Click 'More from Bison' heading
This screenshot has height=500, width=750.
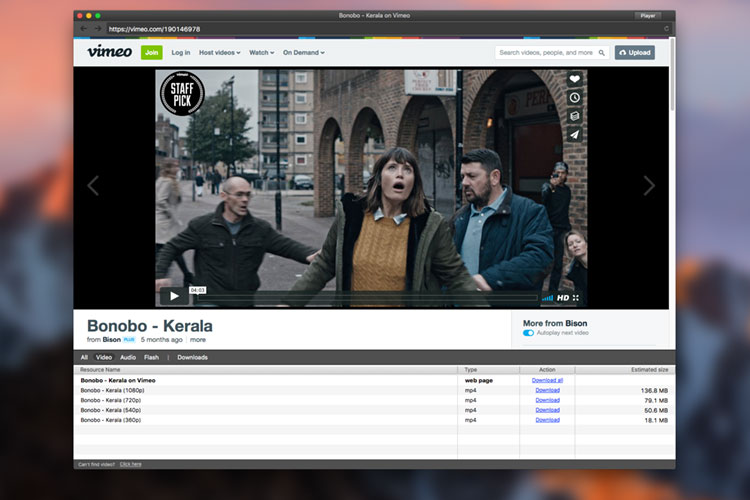[555, 323]
